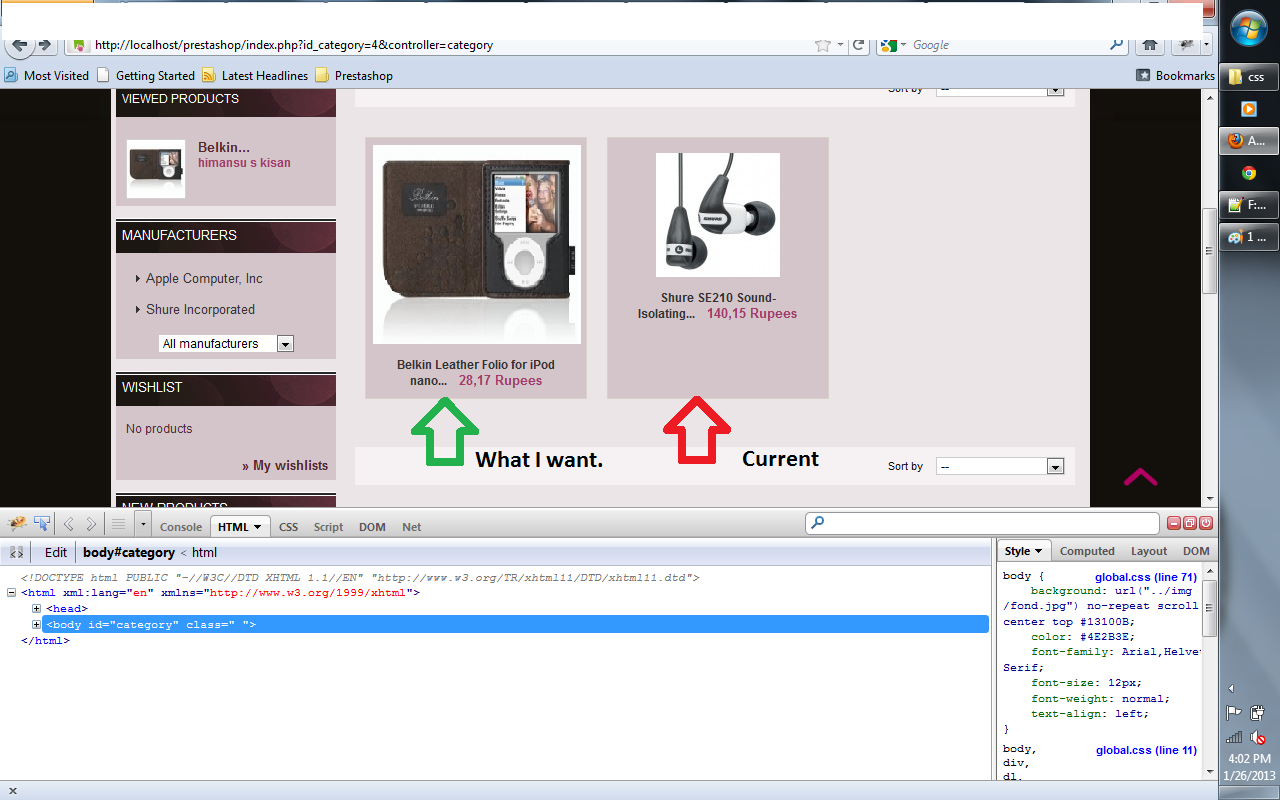Focus the Firebug search field
This screenshot has height=800, width=1280.
click(984, 522)
